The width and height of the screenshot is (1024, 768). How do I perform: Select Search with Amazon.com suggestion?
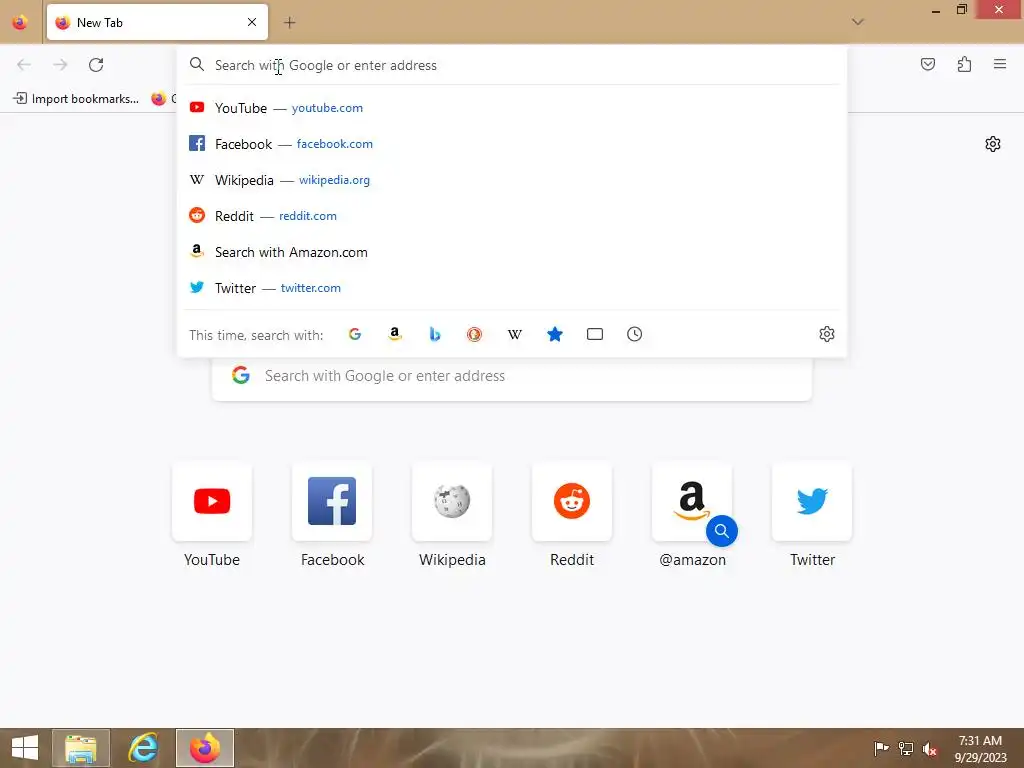tap(512, 252)
